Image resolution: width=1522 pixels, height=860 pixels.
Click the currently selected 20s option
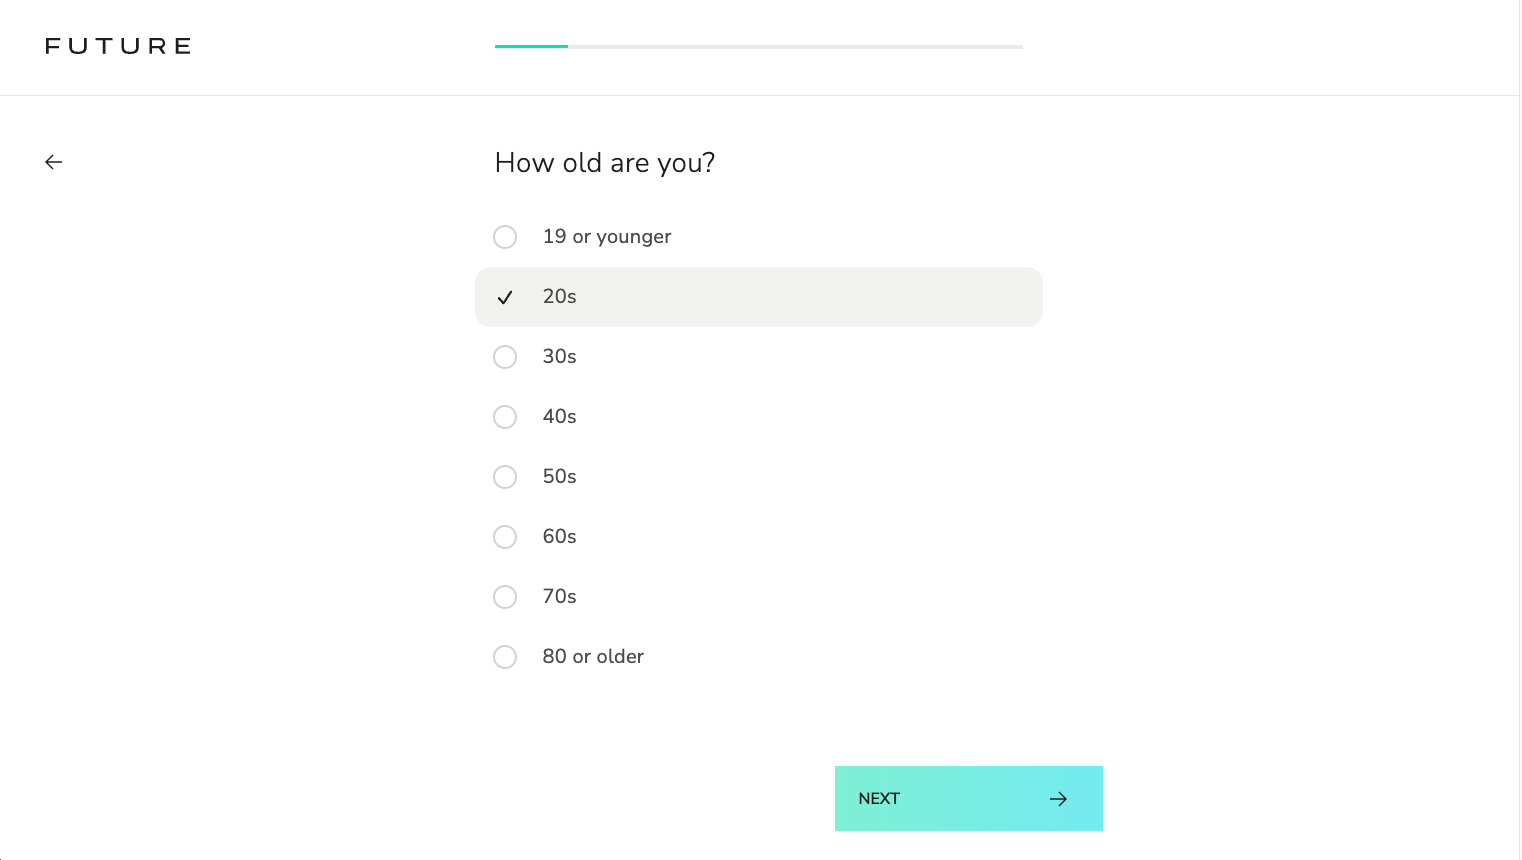coord(758,296)
